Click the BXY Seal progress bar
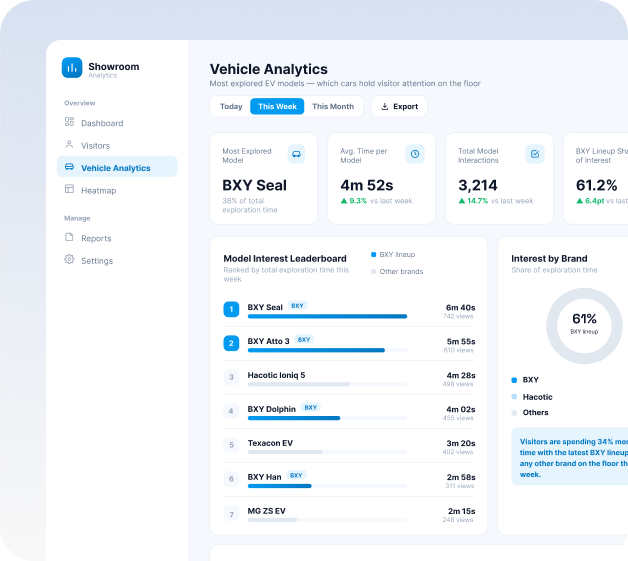 (327, 316)
